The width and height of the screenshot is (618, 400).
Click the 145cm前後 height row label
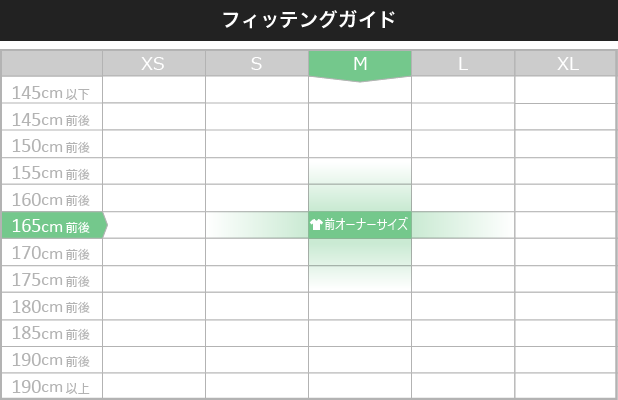coord(52,117)
